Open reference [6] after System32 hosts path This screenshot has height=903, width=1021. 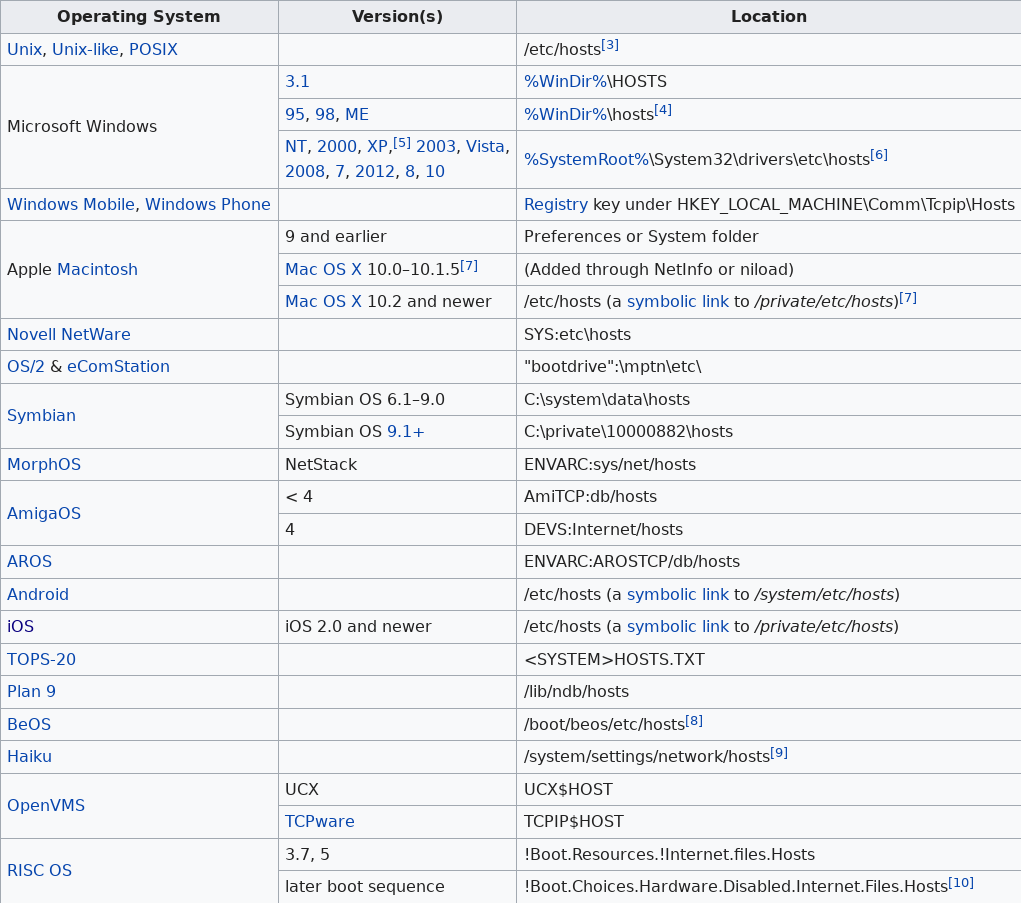(879, 155)
